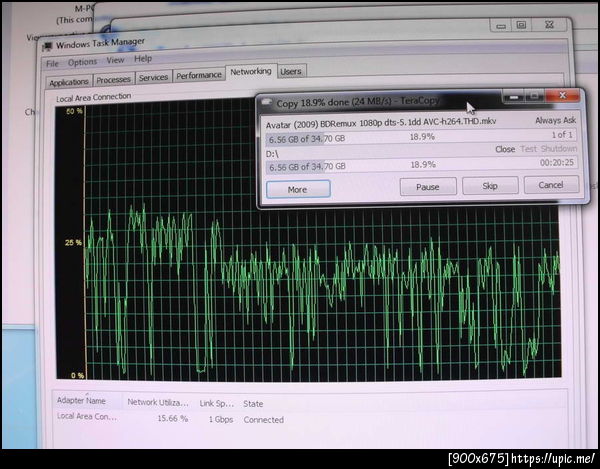Open the Options menu in Task Manager
600x469 pixels.
pyautogui.click(x=82, y=62)
